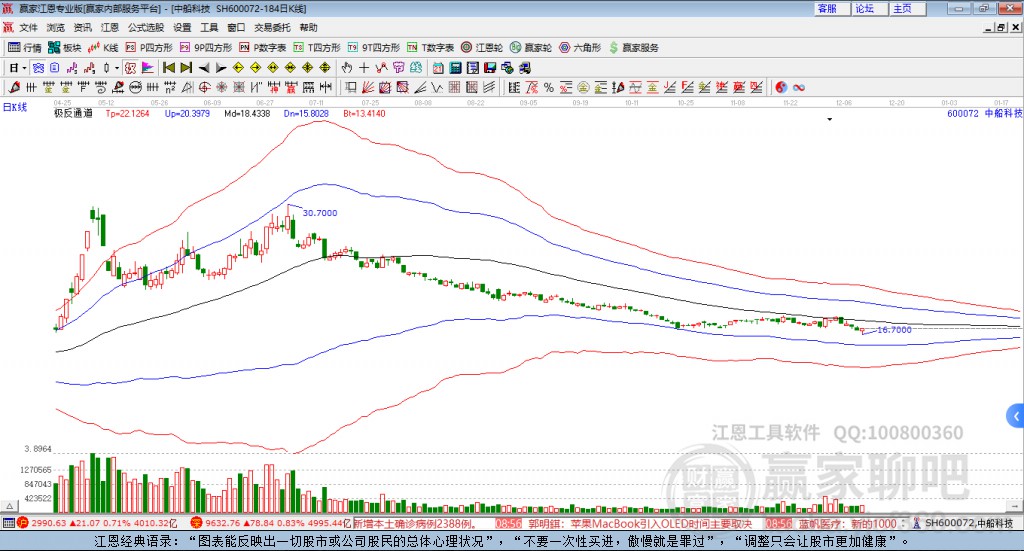Open the 交易委托 menu
1024x551 pixels.
coord(272,27)
